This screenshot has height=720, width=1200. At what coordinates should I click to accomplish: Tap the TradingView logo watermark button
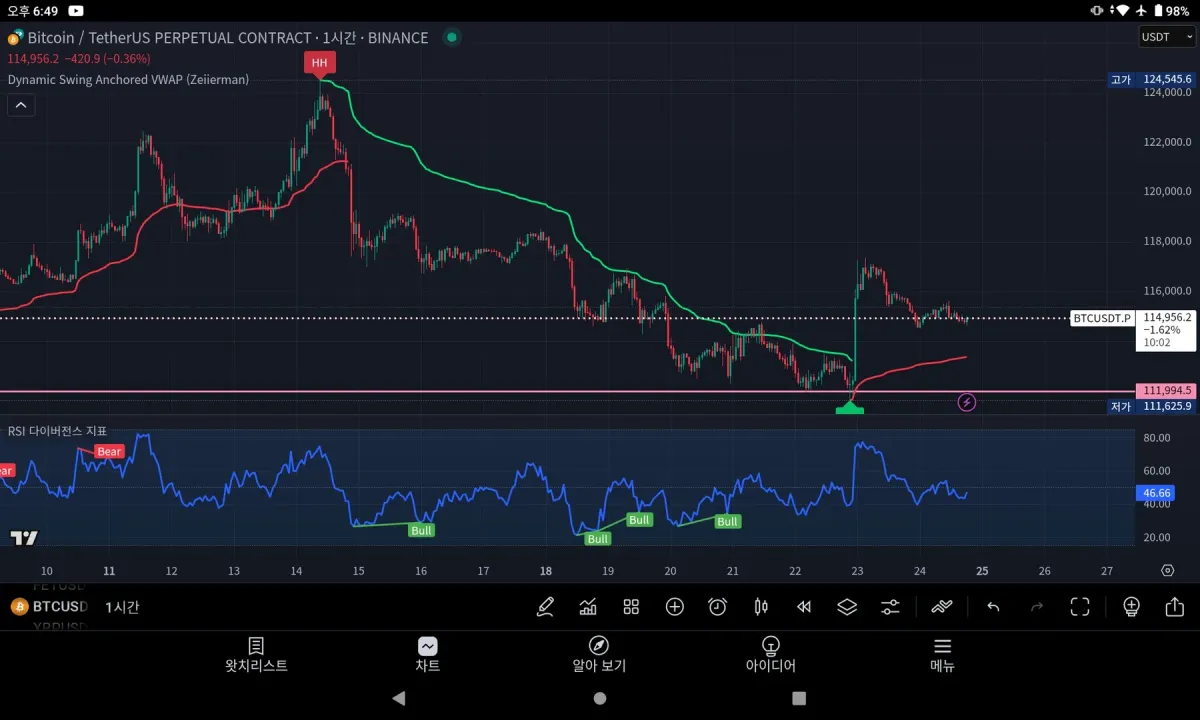click(24, 538)
